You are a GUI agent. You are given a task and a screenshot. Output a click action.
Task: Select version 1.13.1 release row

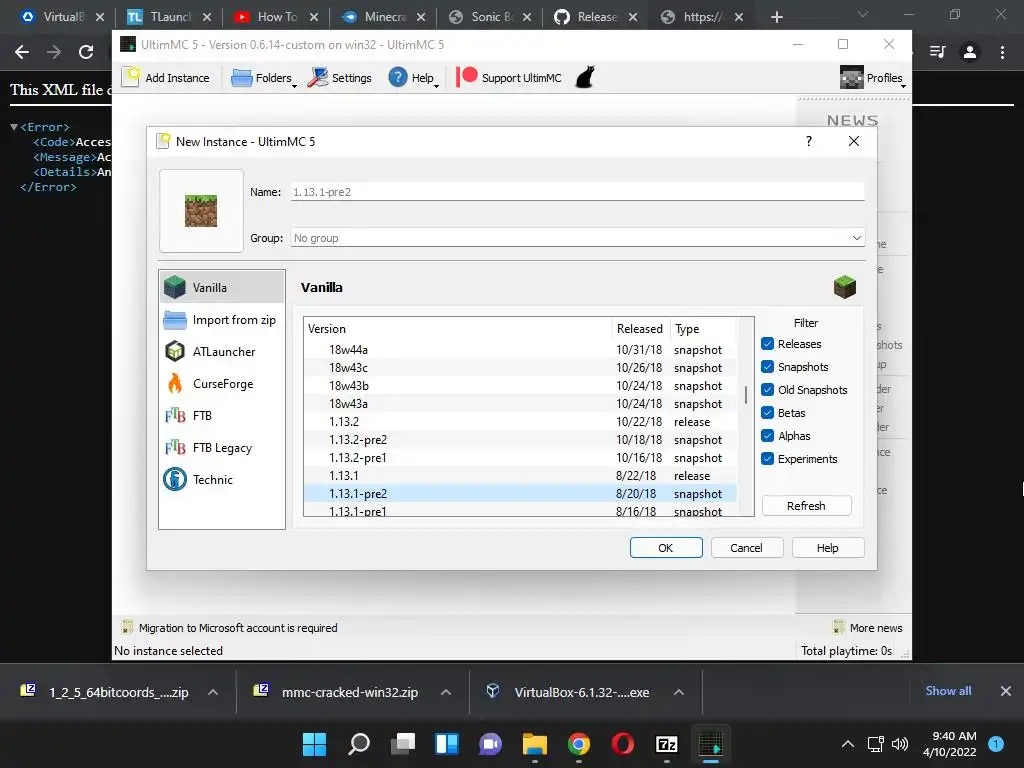pos(520,475)
